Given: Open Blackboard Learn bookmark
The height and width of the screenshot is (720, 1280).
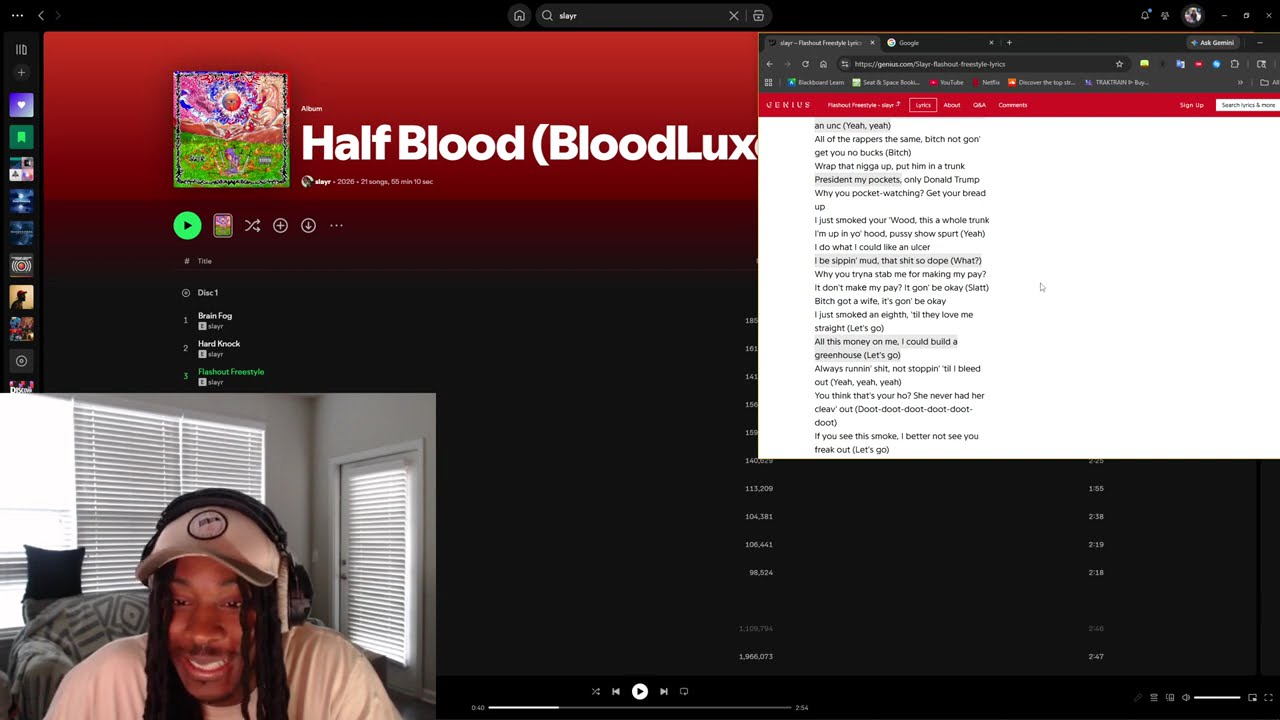Looking at the screenshot, I should (816, 83).
